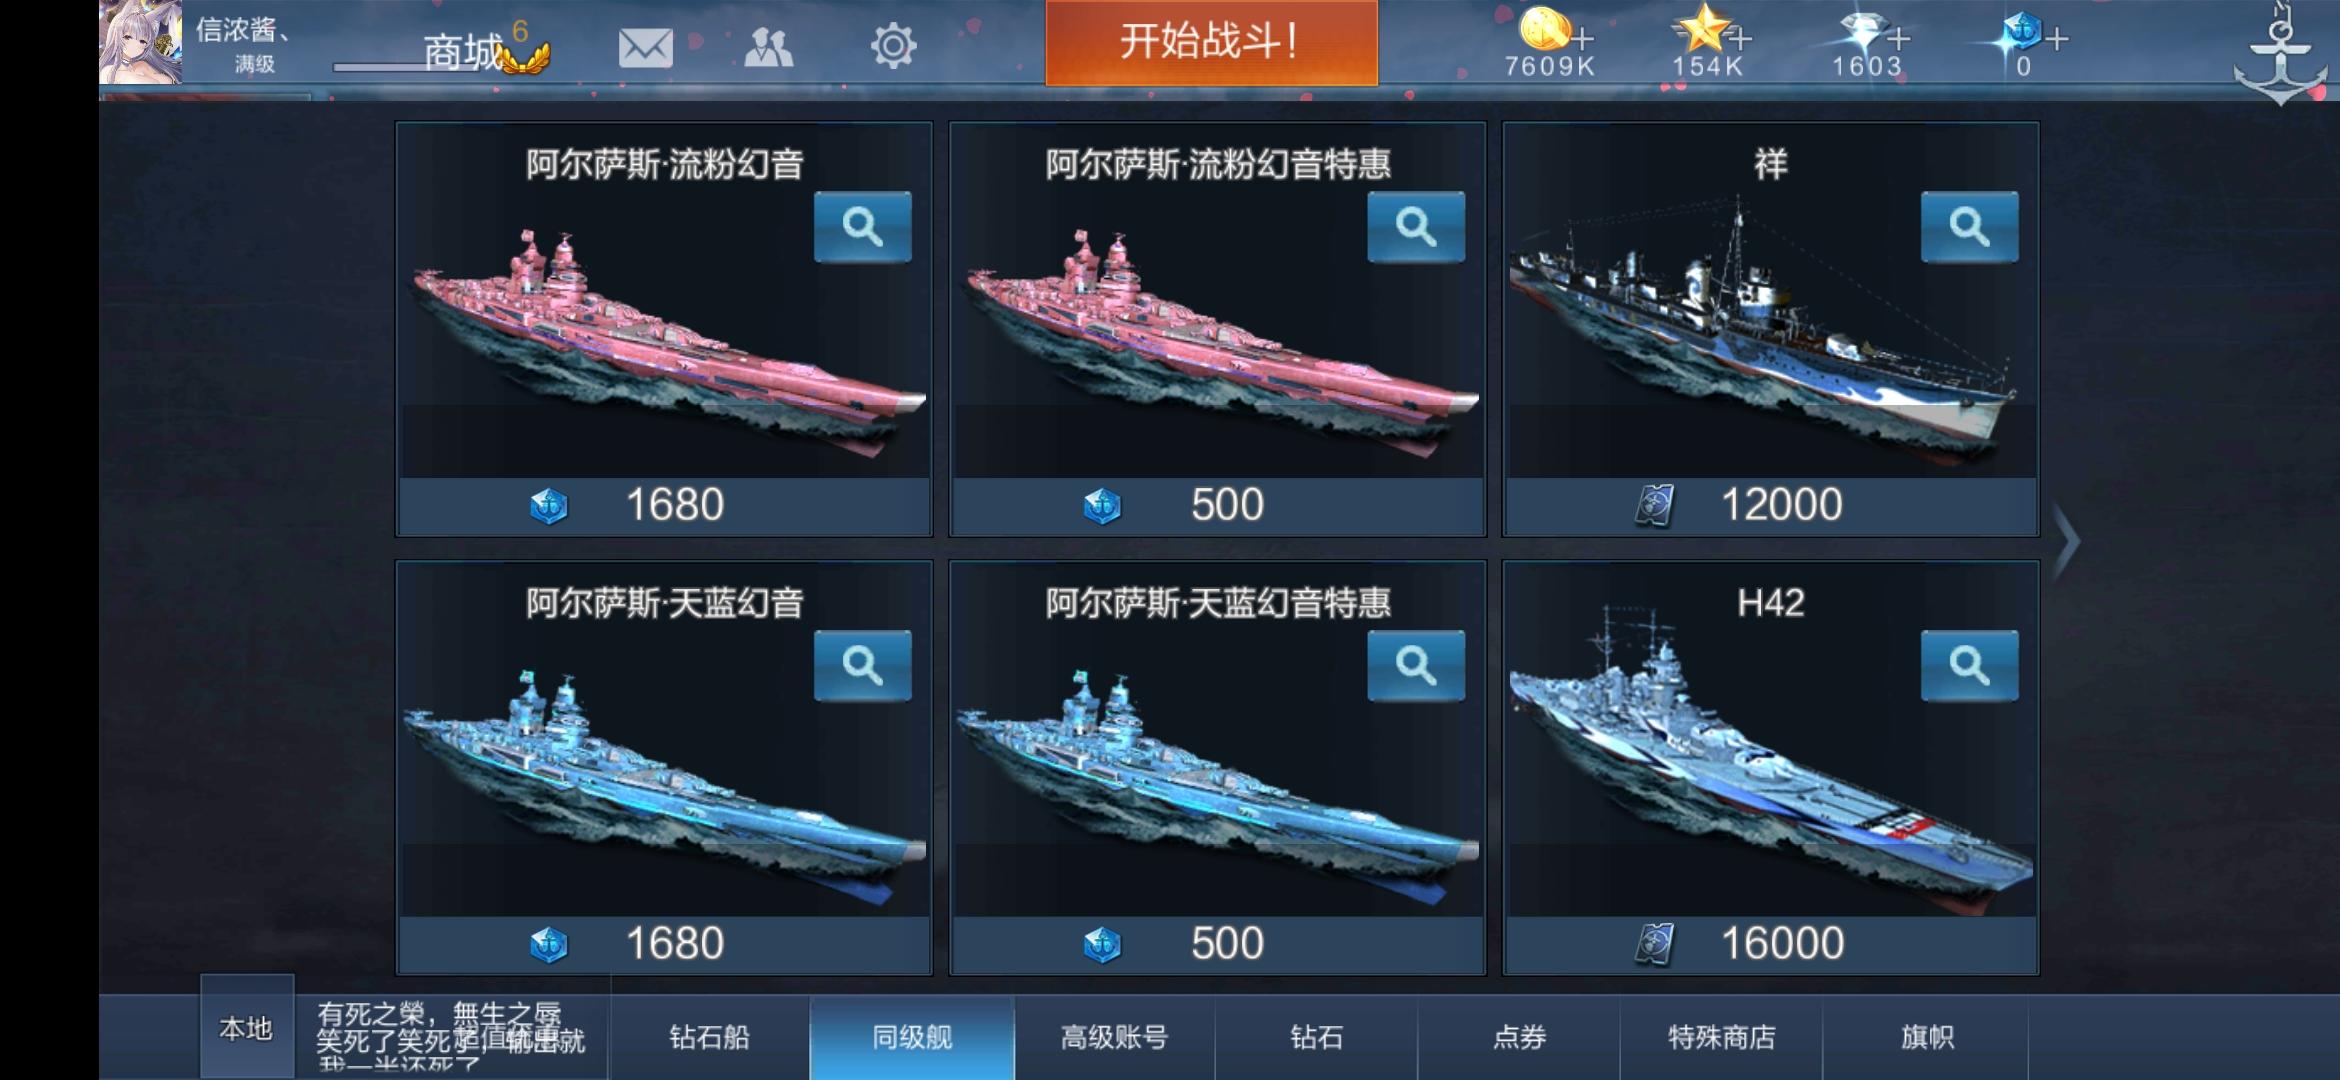This screenshot has height=1080, width=2340.
Task: Switch to 高级账号 tab
Action: [x=1114, y=1037]
